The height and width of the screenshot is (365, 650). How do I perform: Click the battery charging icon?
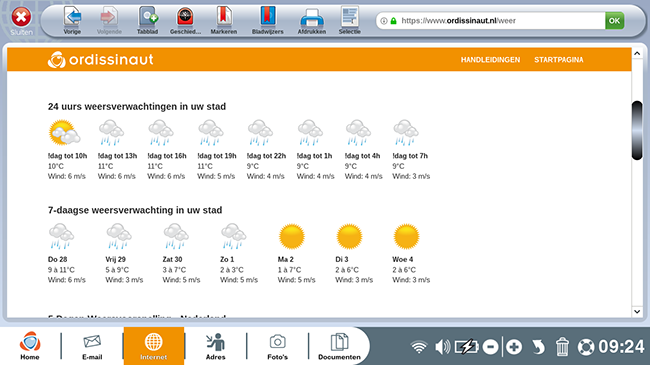click(466, 347)
